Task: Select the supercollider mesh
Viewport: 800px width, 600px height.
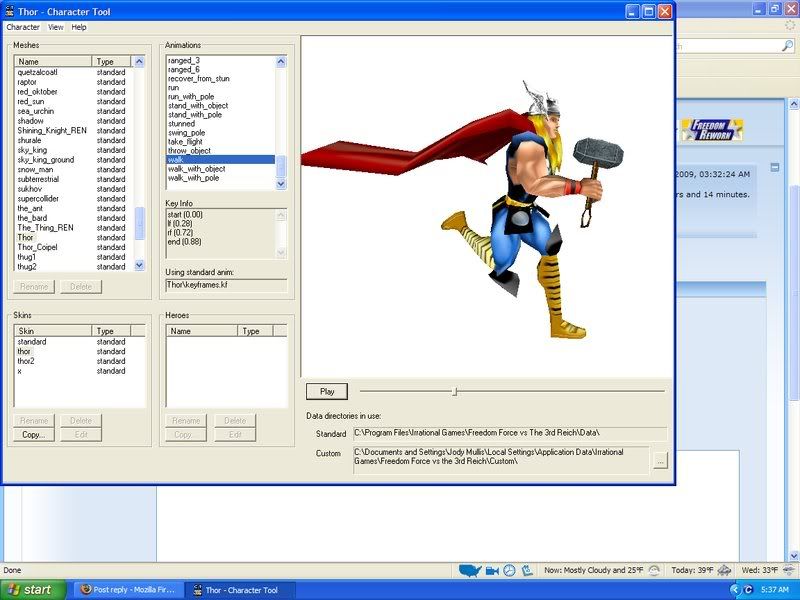Action: pos(38,198)
